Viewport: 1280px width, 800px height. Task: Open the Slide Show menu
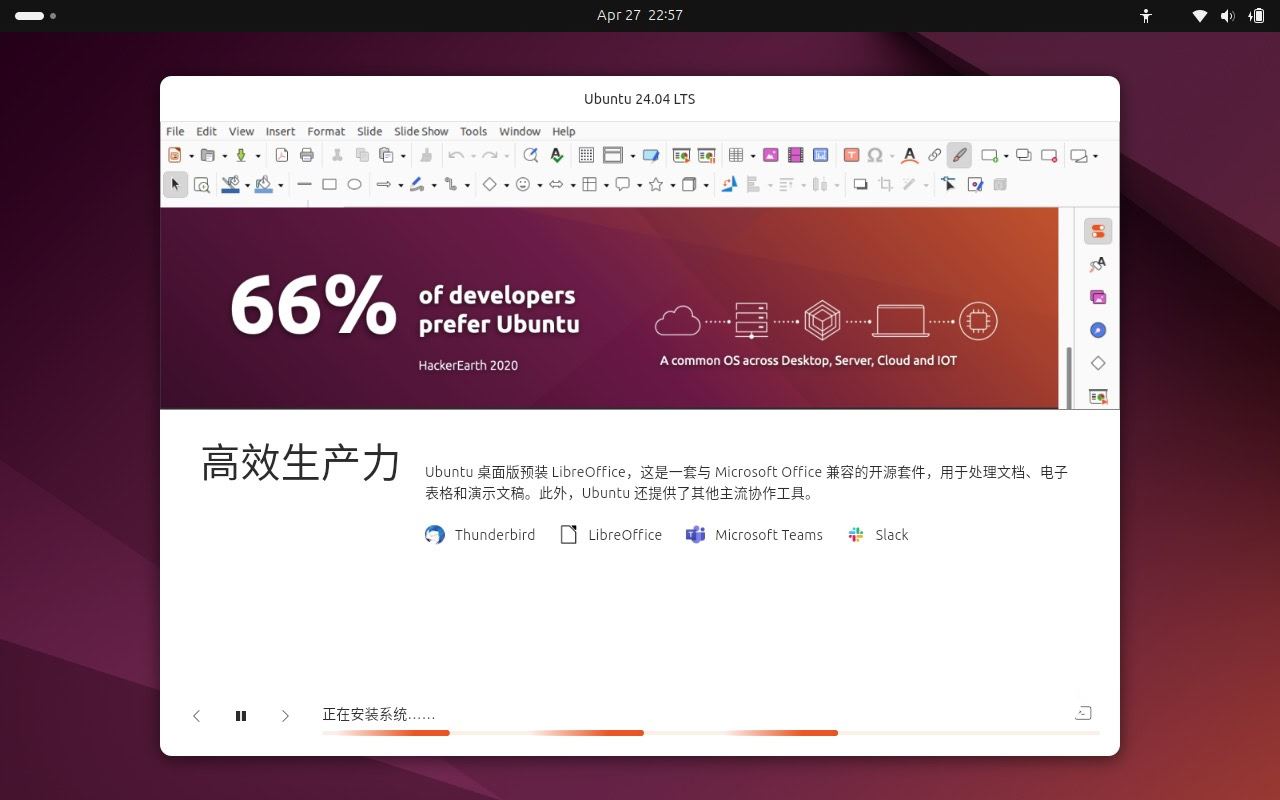point(421,131)
